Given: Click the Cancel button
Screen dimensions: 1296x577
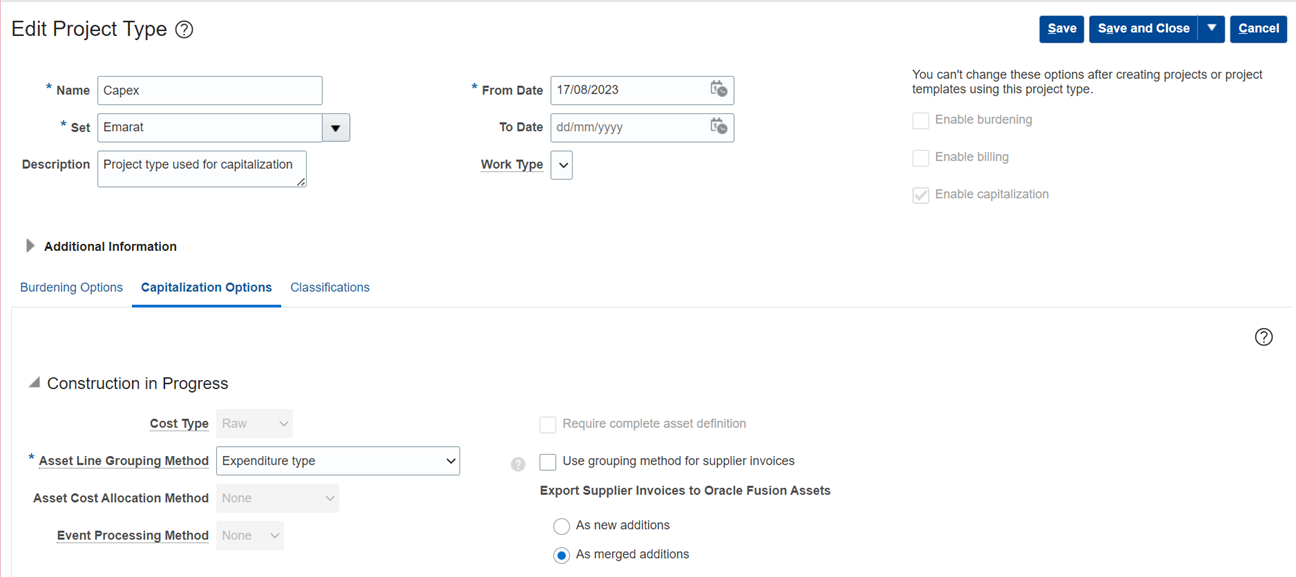Looking at the screenshot, I should coord(1258,29).
